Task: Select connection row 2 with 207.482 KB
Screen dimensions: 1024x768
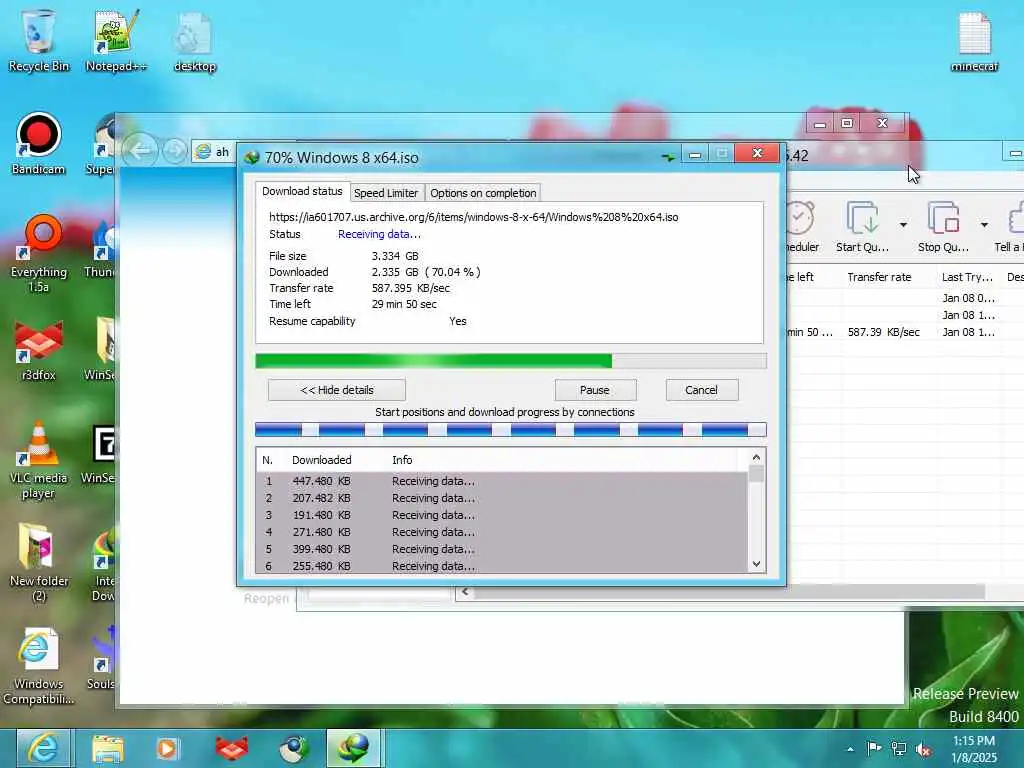Action: 502,498
